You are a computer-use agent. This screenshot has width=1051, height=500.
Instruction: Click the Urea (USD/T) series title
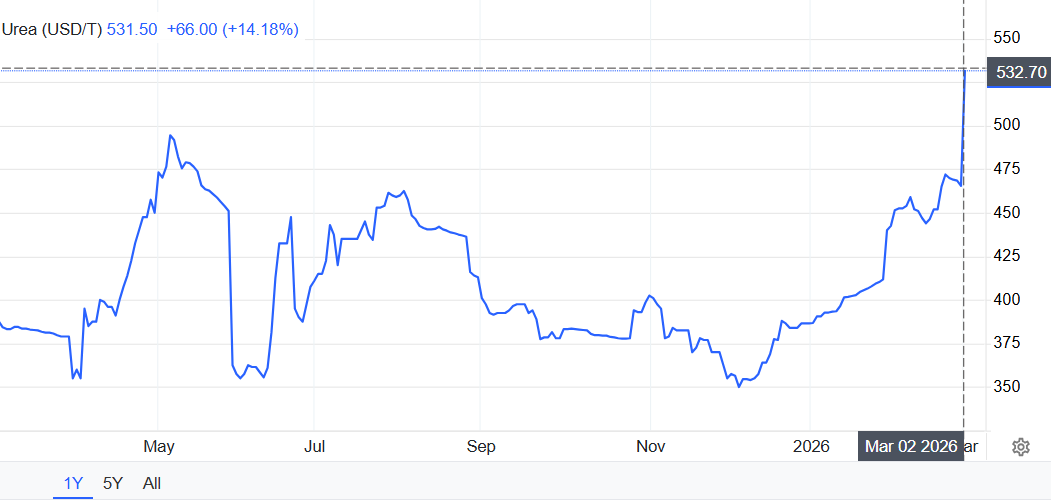pos(51,30)
